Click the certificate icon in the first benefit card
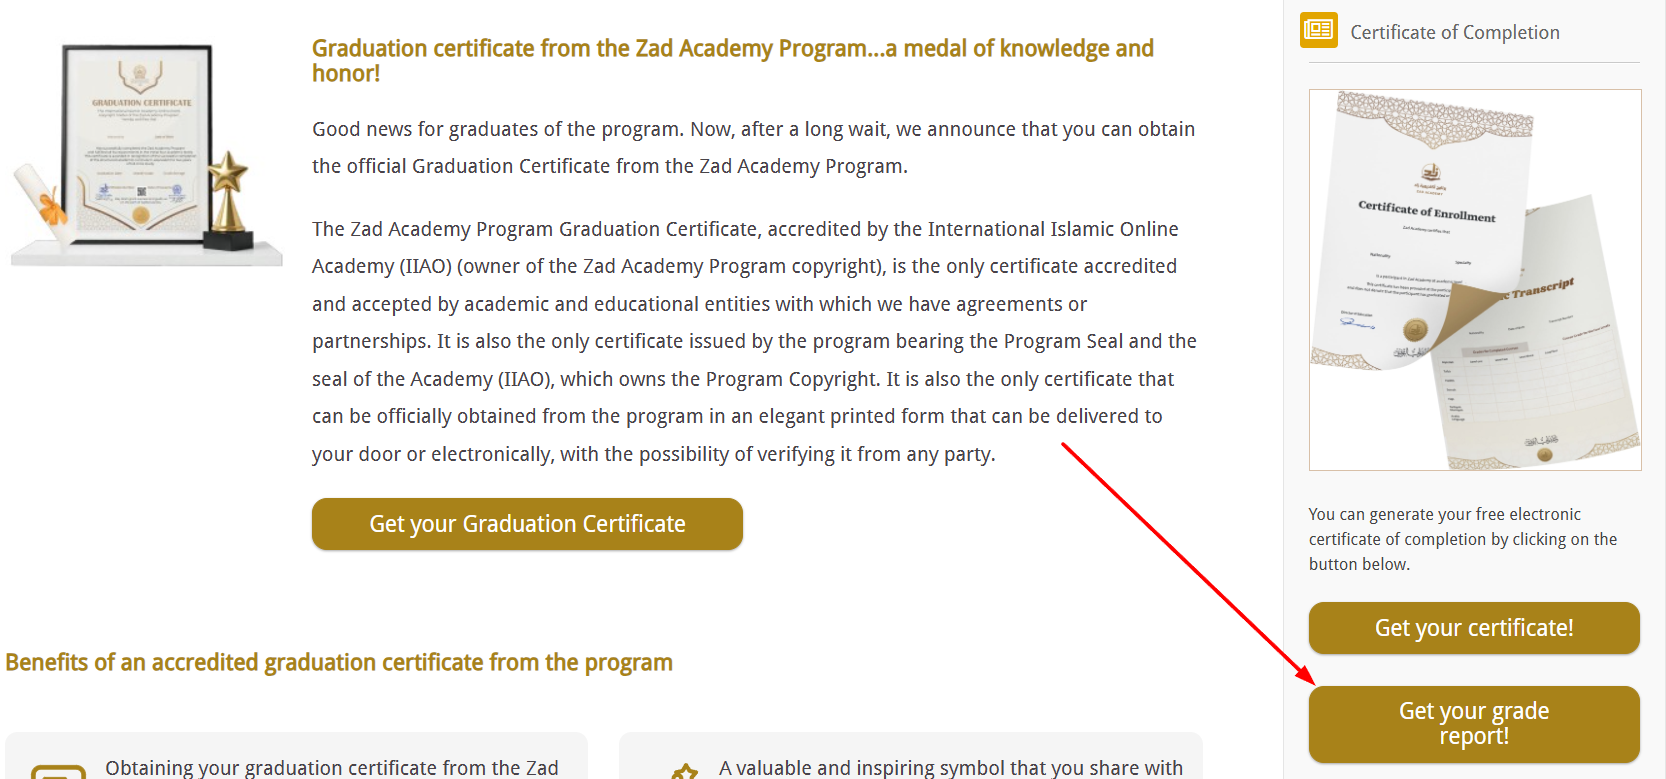This screenshot has height=779, width=1666. pos(58,771)
